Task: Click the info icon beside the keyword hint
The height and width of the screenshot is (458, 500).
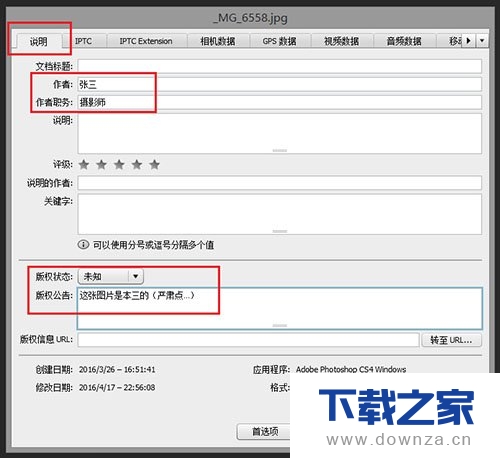Action: pos(83,245)
